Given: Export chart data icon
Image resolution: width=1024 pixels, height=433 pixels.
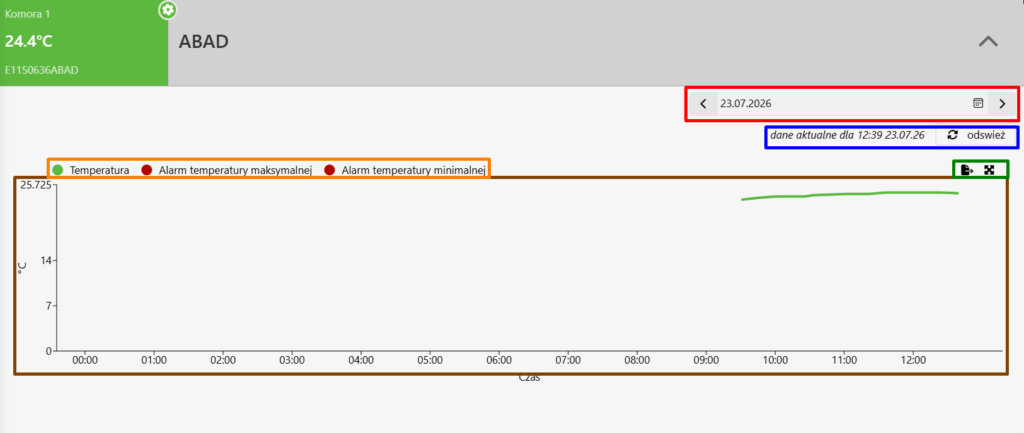Looking at the screenshot, I should click(967, 170).
